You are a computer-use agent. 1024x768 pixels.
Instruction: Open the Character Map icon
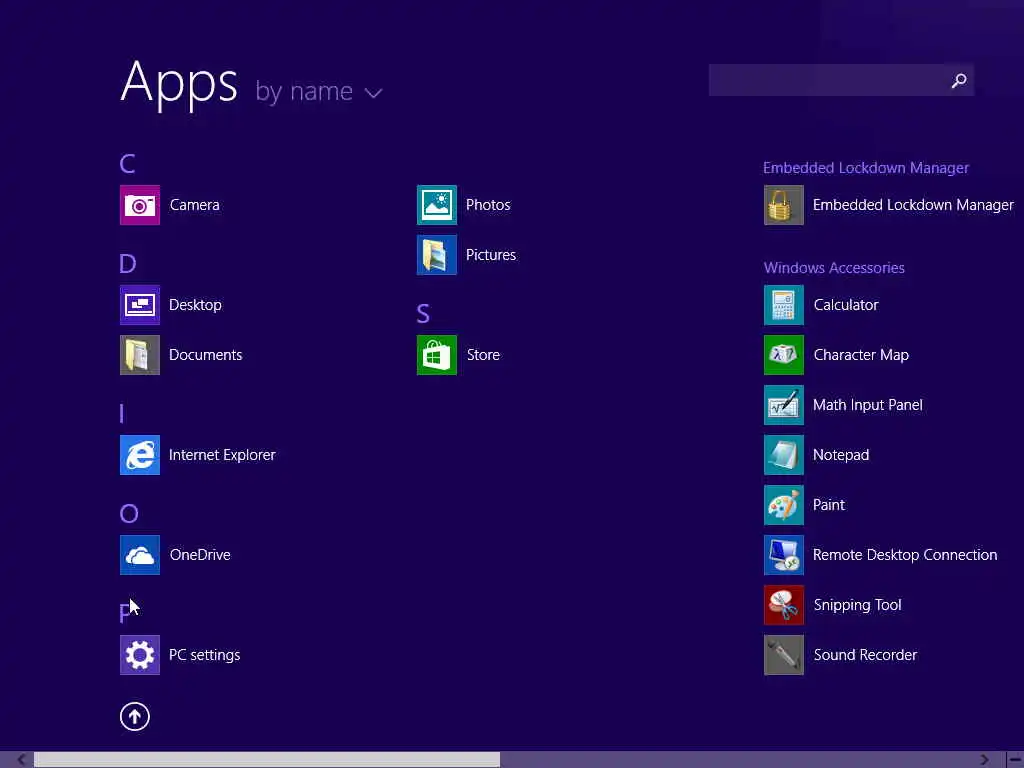[x=784, y=355]
